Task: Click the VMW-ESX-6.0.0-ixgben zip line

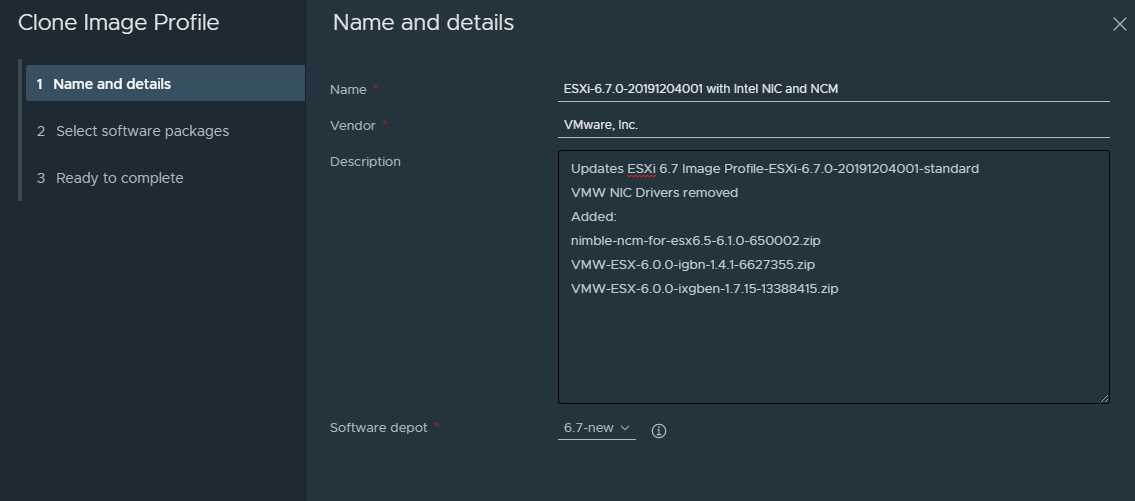Action: 704,289
